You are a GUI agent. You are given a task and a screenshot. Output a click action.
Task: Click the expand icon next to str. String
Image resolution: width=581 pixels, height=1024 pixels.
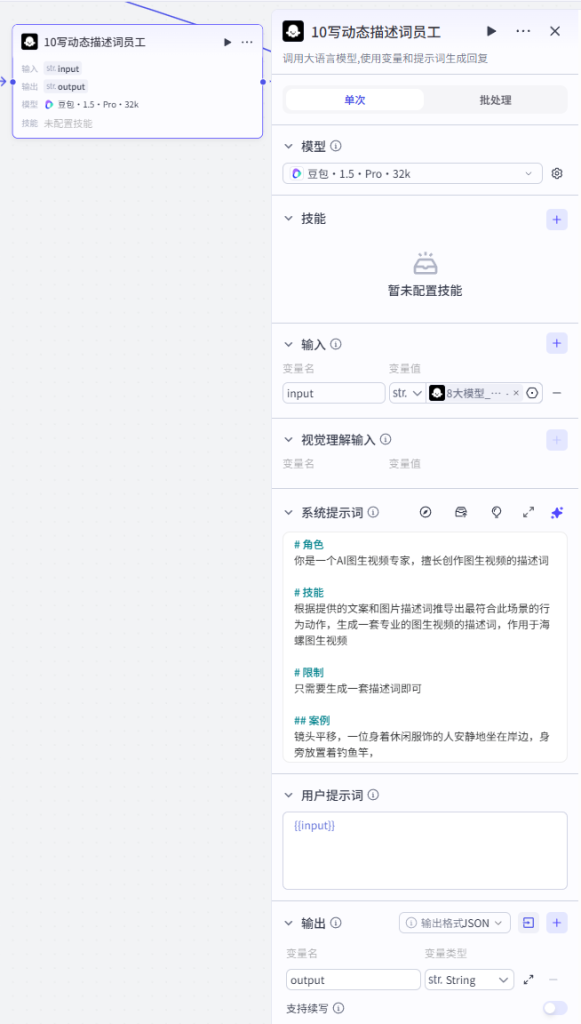click(x=529, y=980)
